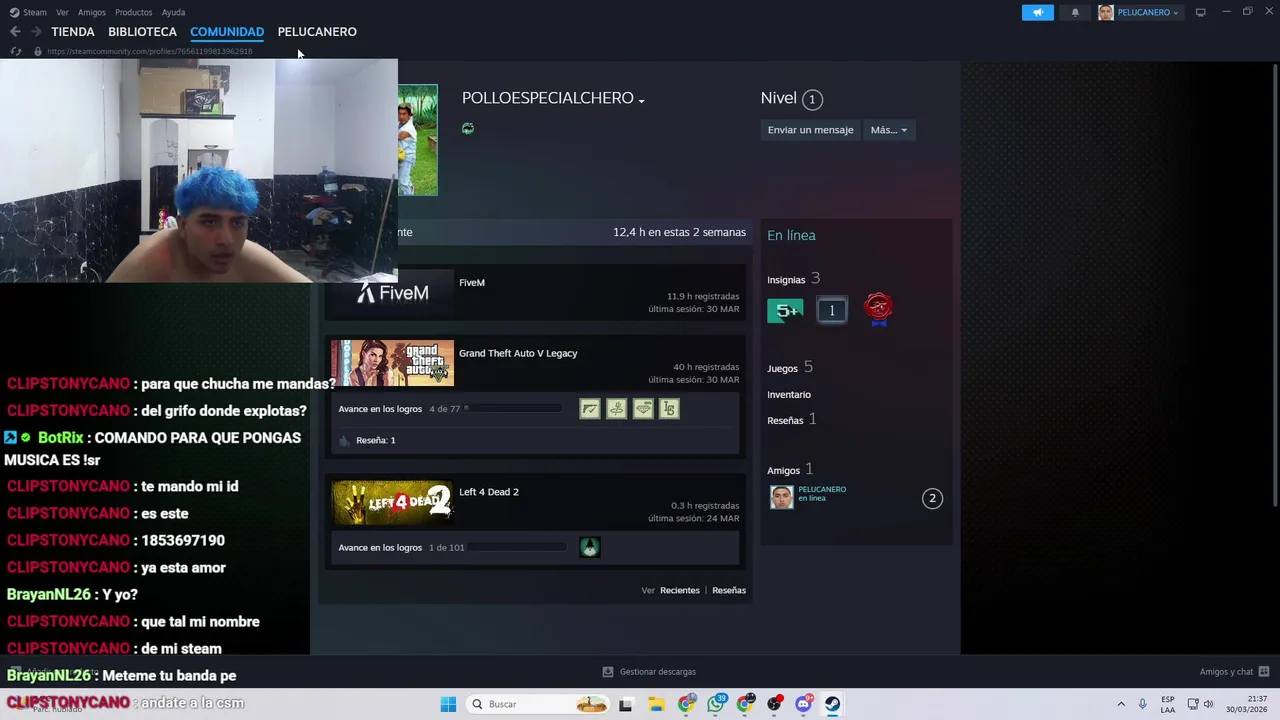Click the second GTA V achievement icon
The height and width of the screenshot is (720, 1280).
tap(616, 409)
